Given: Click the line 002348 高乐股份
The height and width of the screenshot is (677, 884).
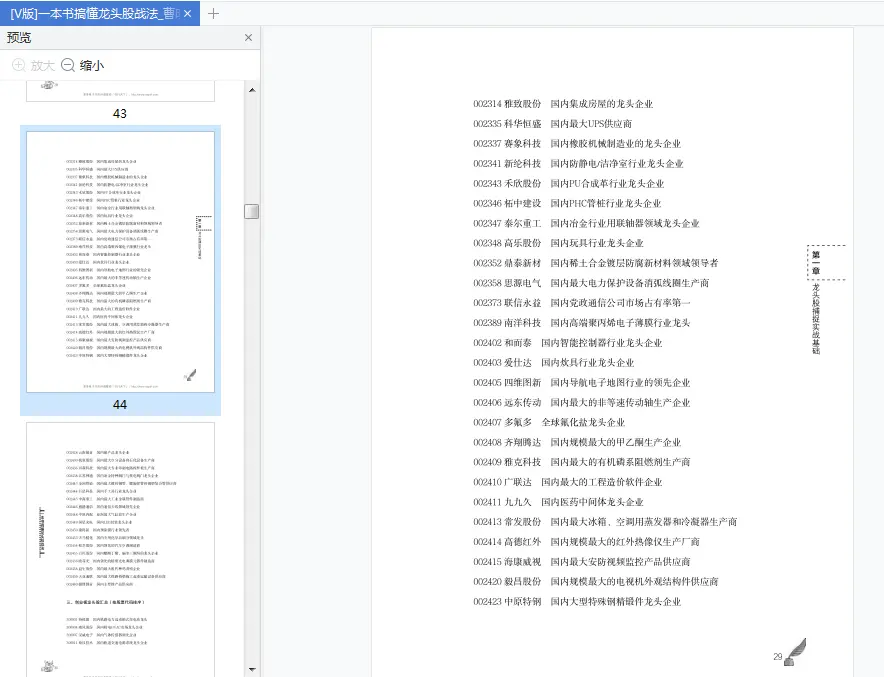Looking at the screenshot, I should coord(558,243).
